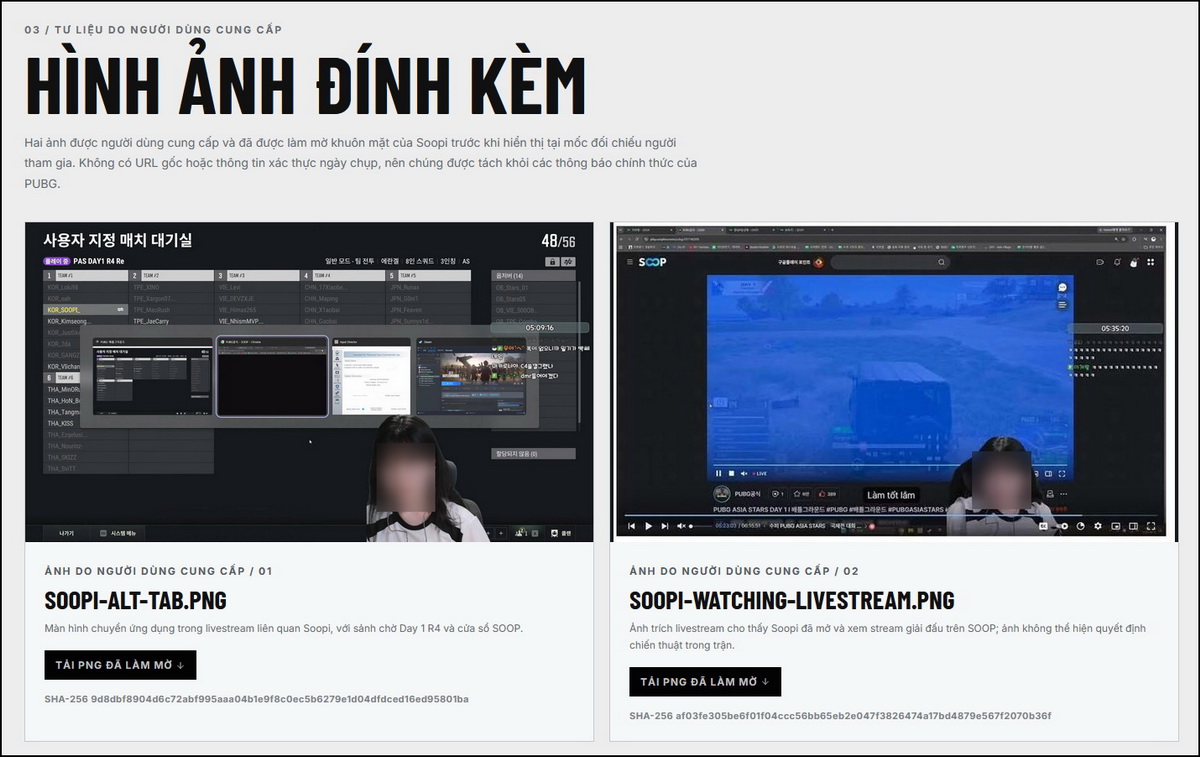The image size is (1200, 757).
Task: Click skip-to-previous in bottom player bar
Action: [631, 526]
